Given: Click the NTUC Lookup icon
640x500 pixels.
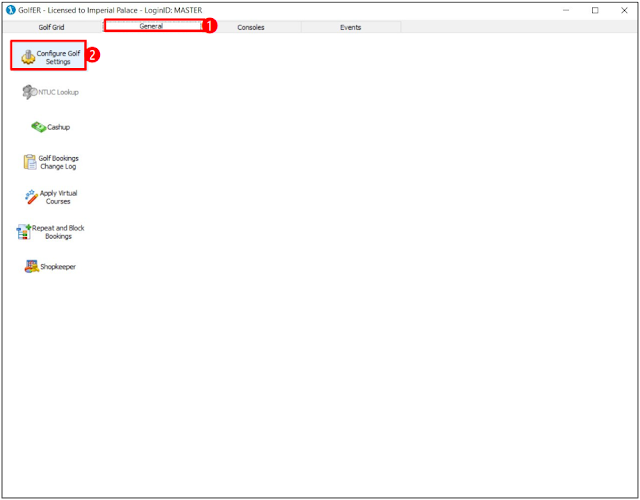Looking at the screenshot, I should point(30,92).
